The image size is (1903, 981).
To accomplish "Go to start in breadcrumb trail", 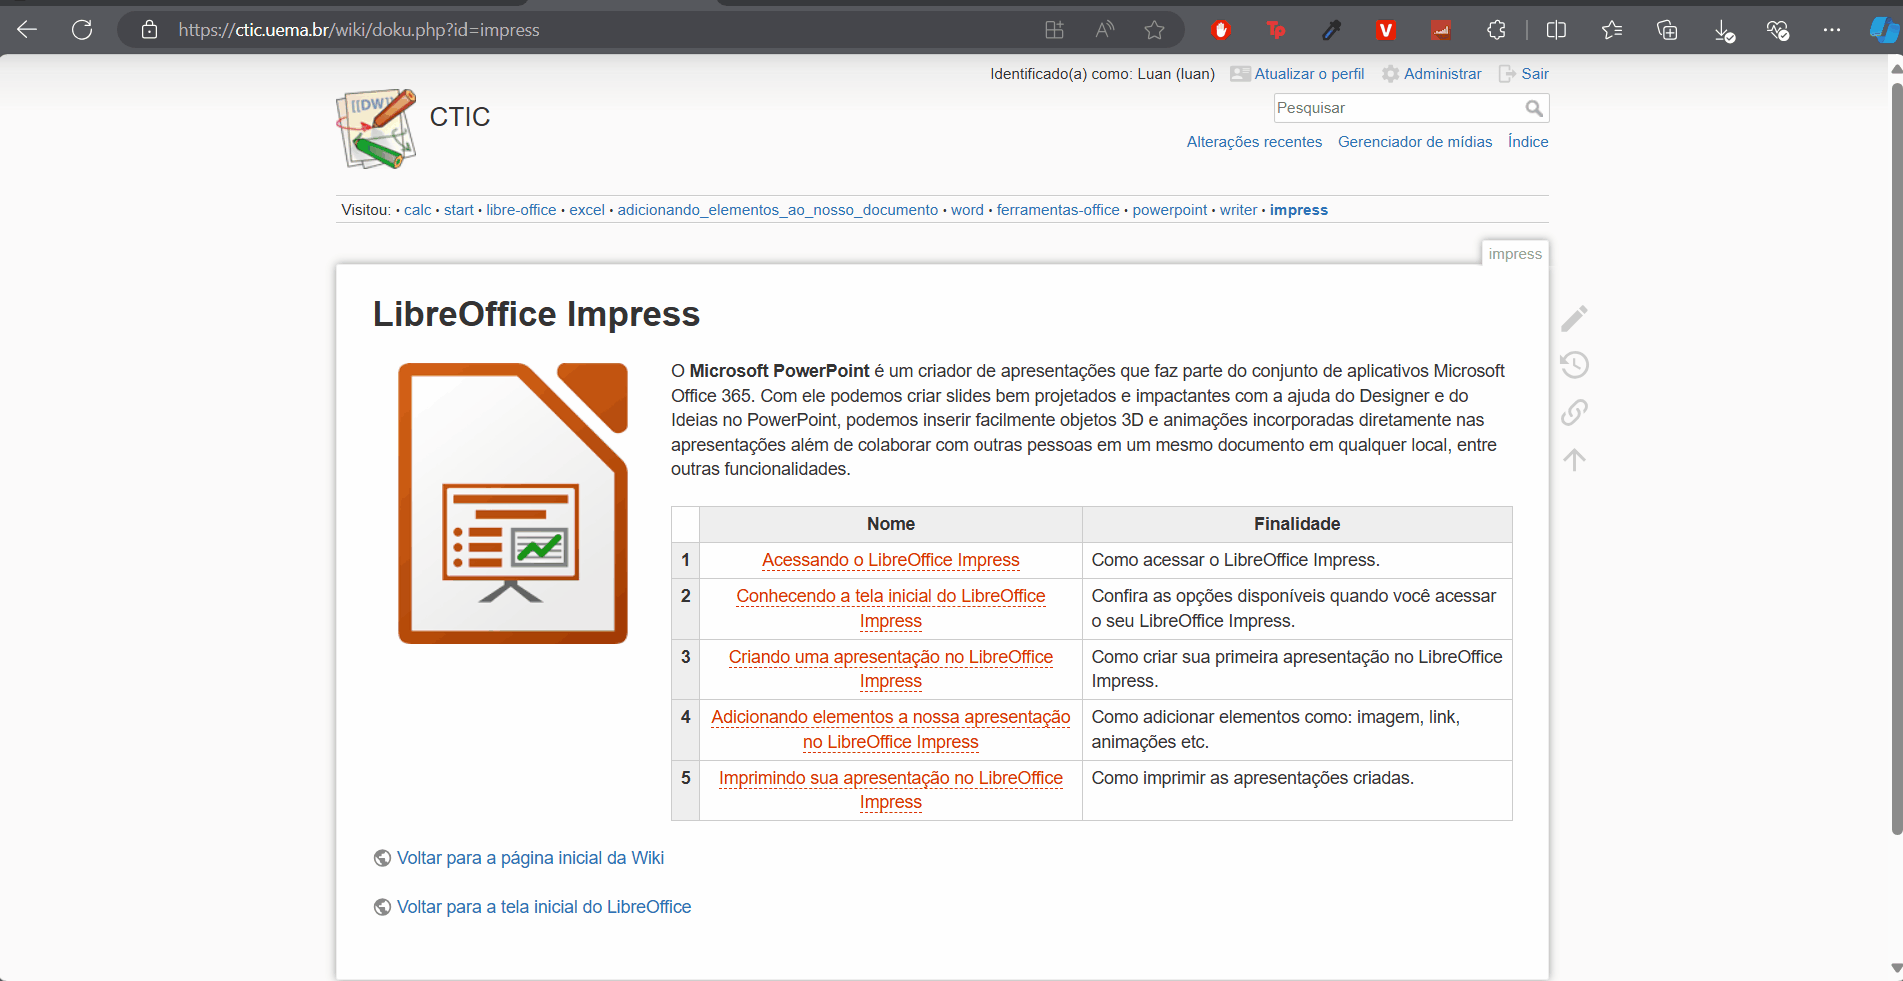I will pos(459,210).
